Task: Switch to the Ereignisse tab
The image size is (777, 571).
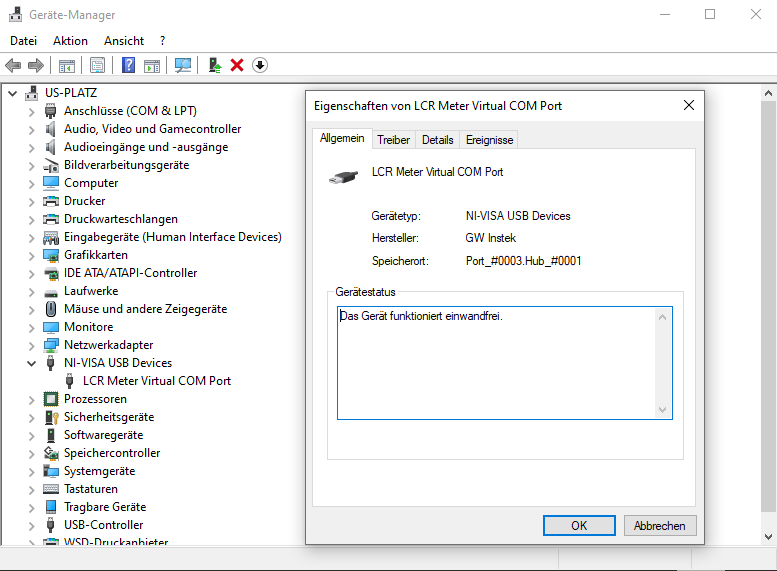Action: (489, 140)
